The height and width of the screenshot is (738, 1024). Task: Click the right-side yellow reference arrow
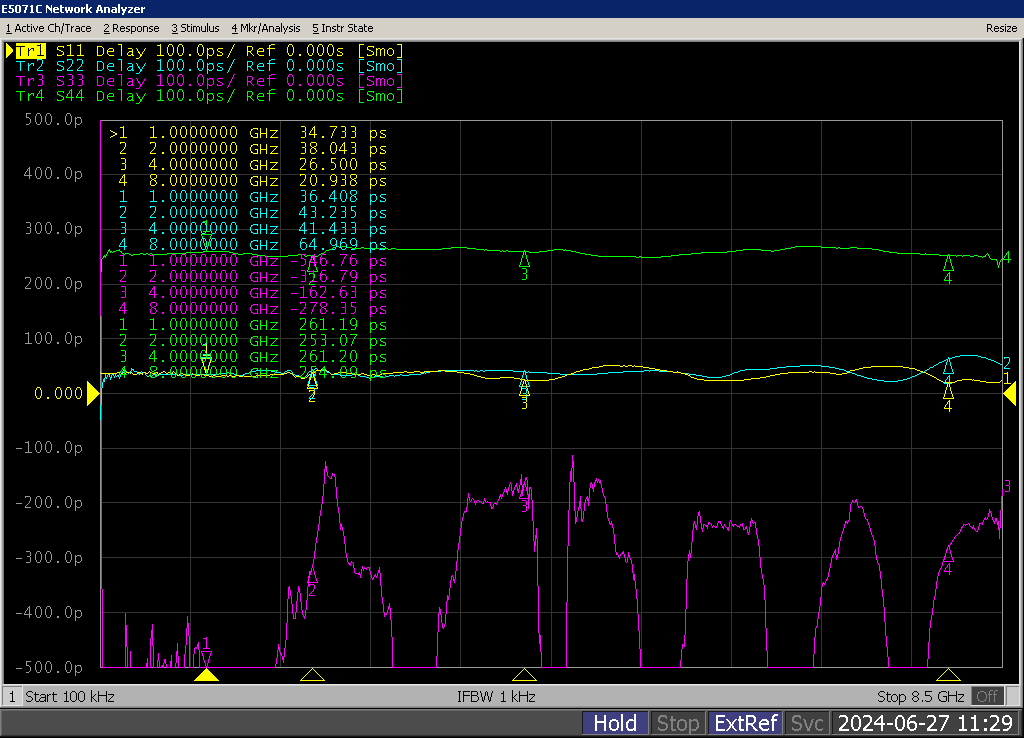tap(1010, 395)
